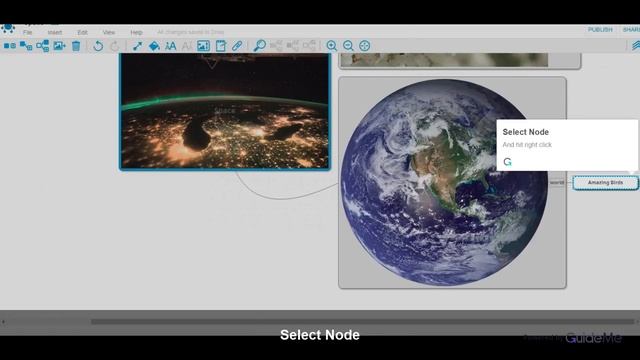Select the Earth globe image node
This screenshot has height=360, width=640.
pyautogui.click(x=452, y=182)
